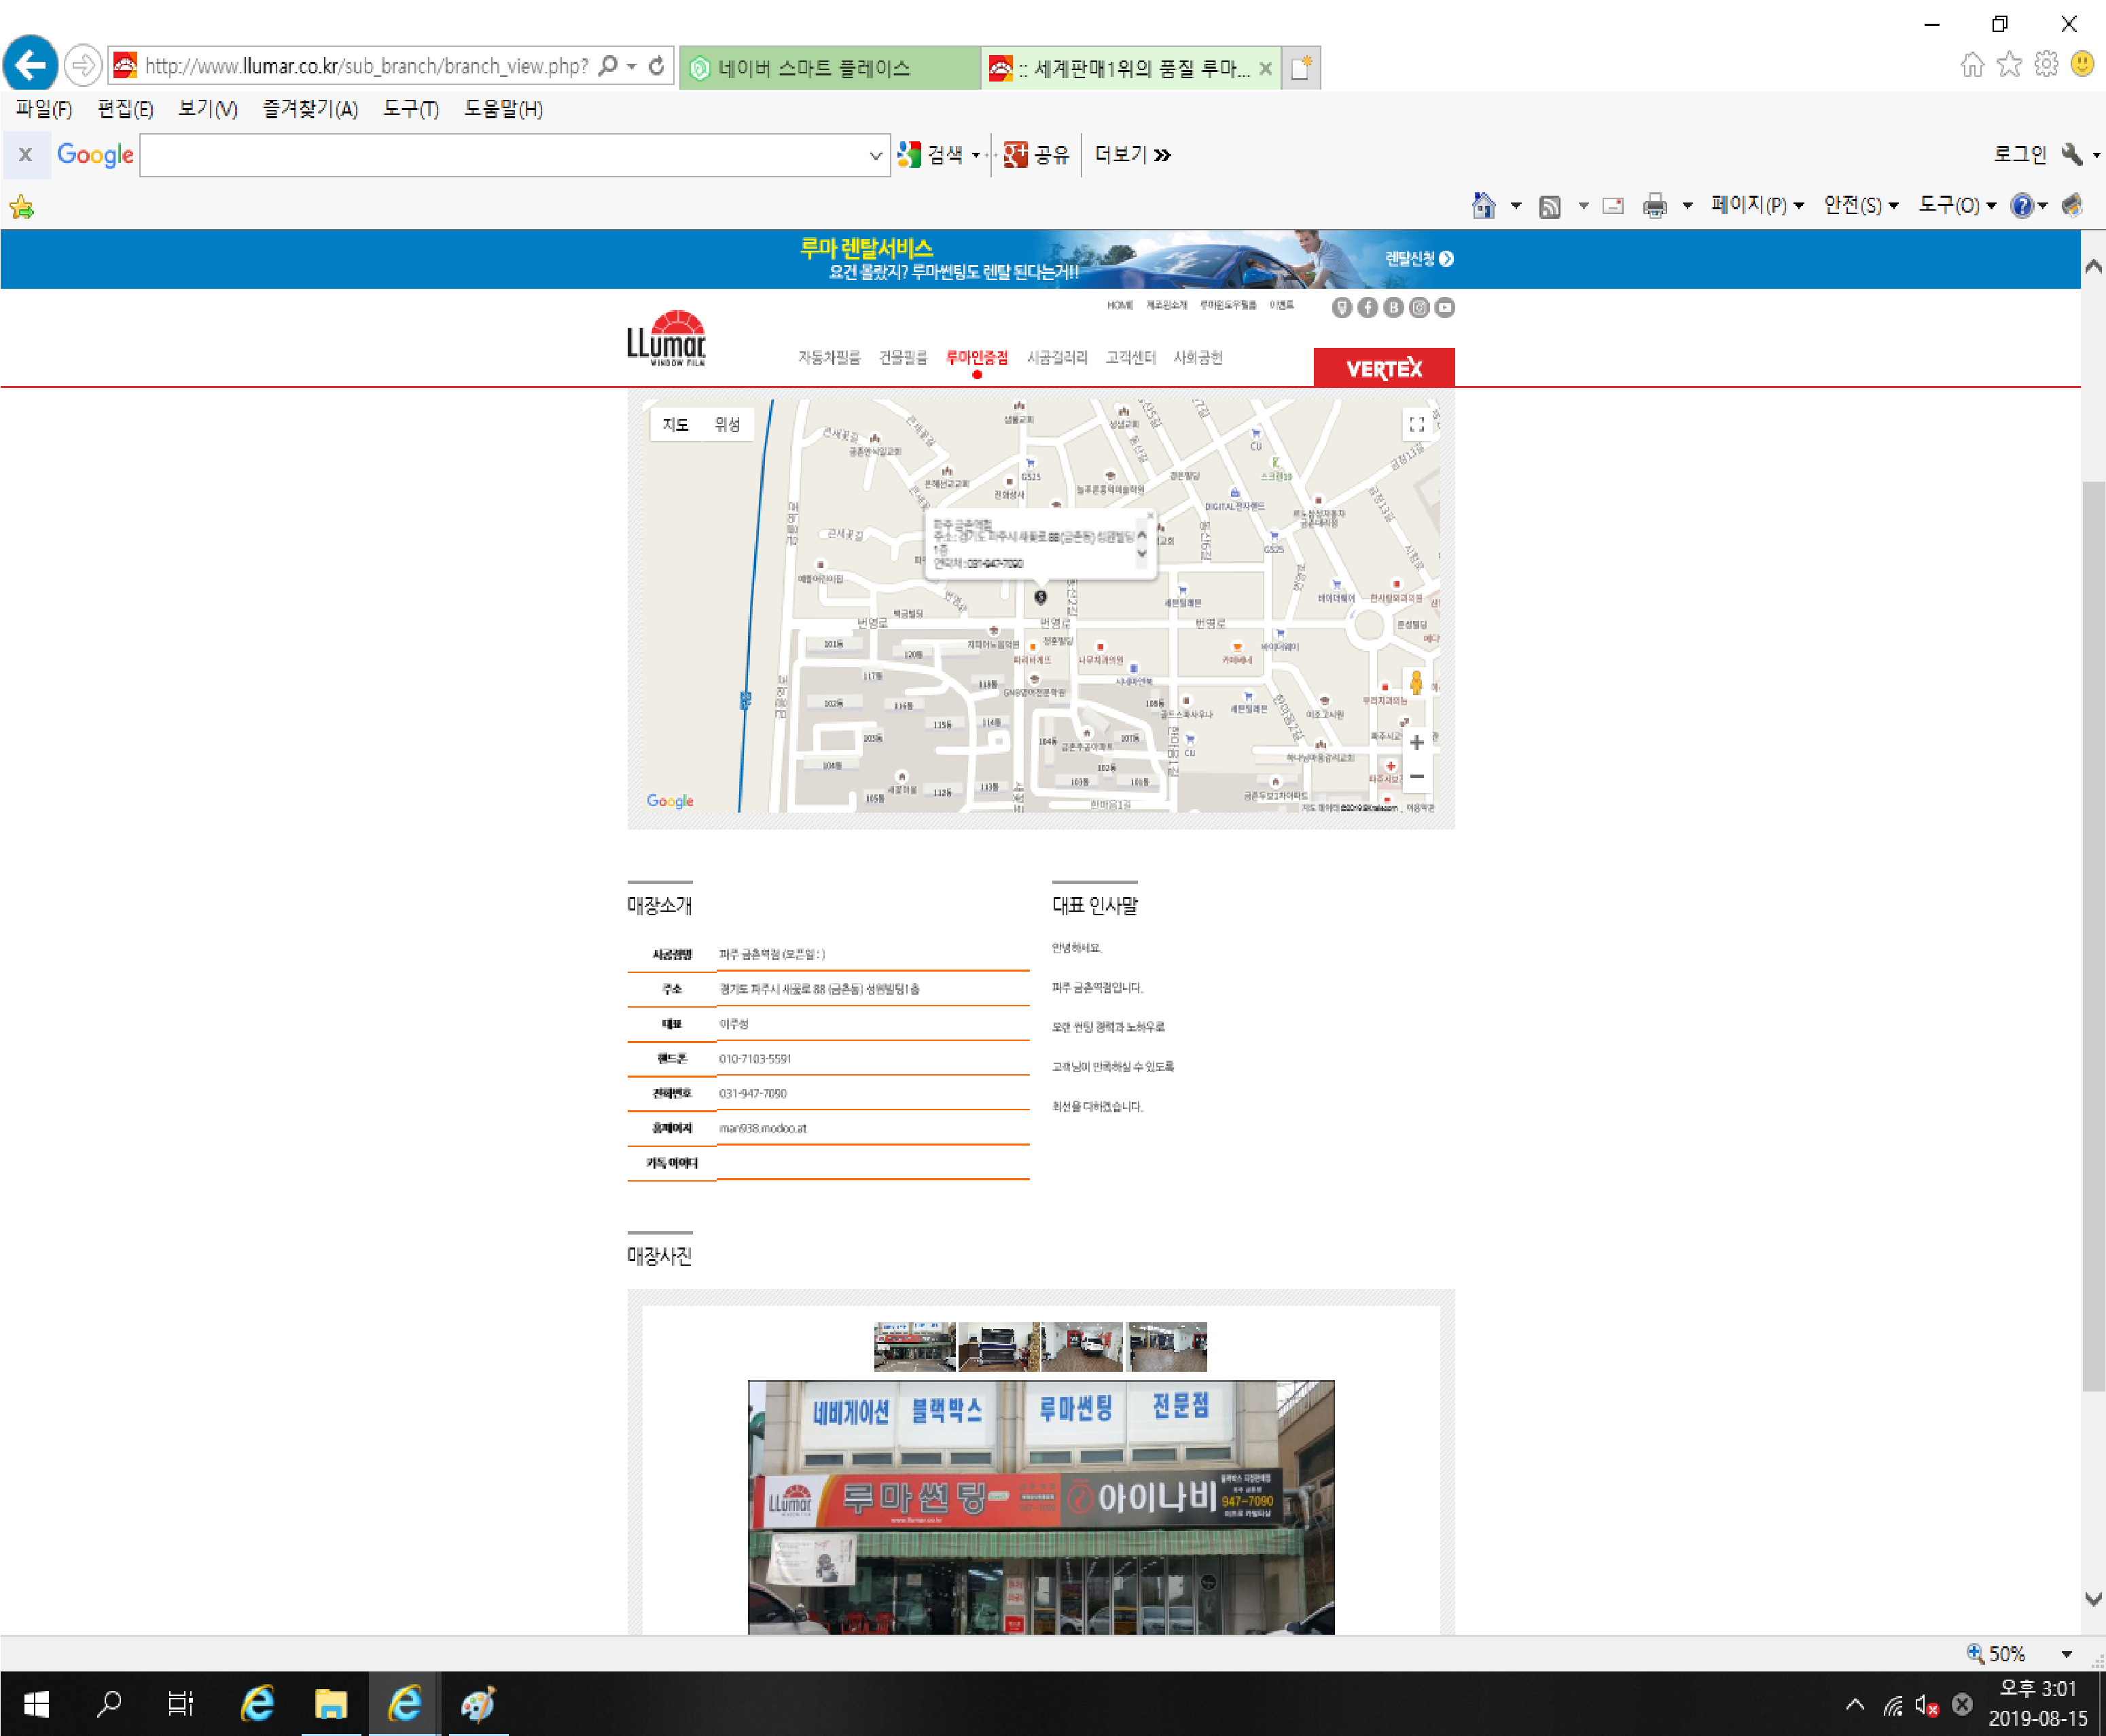The width and height of the screenshot is (2106, 1736).
Task: Zoom out on the map with minus
Action: pyautogui.click(x=1417, y=776)
